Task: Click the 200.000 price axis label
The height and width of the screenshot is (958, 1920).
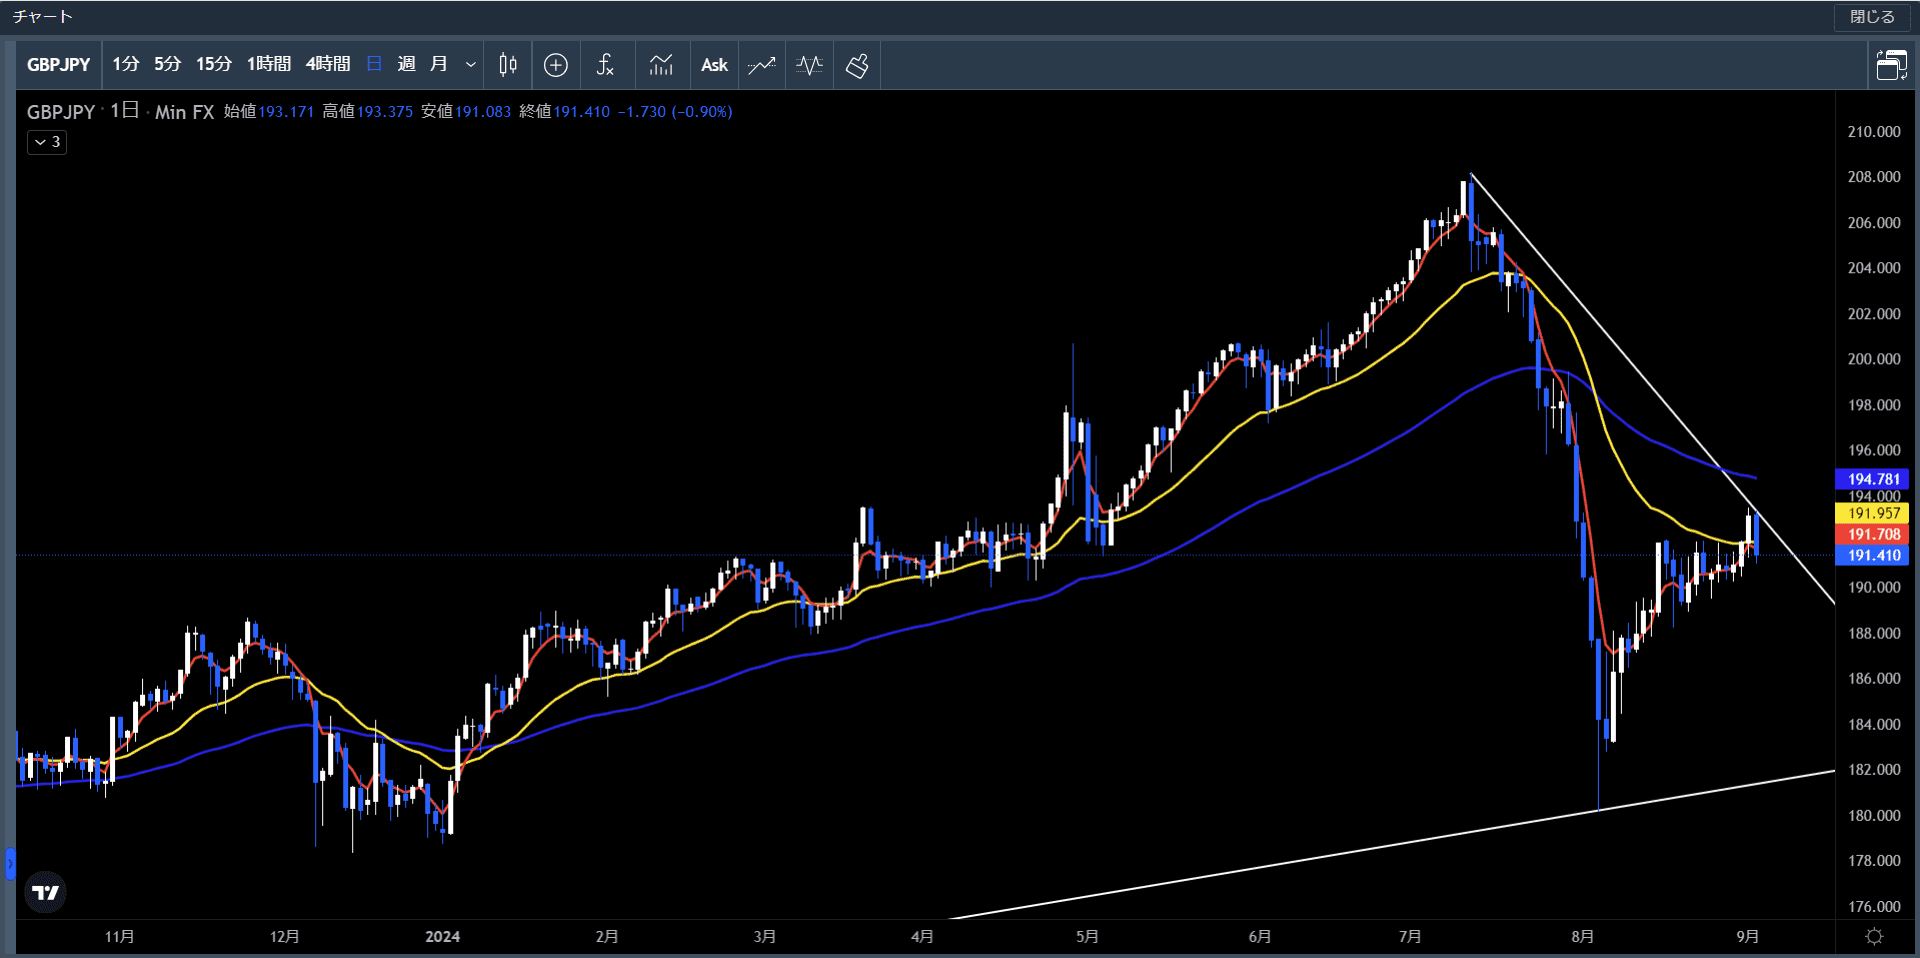Action: pyautogui.click(x=1874, y=359)
